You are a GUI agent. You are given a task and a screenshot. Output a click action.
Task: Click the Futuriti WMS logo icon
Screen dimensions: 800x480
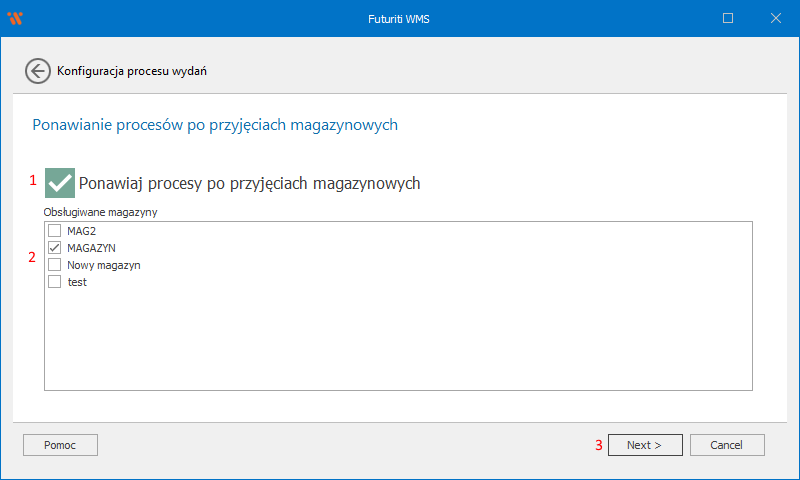pyautogui.click(x=15, y=18)
